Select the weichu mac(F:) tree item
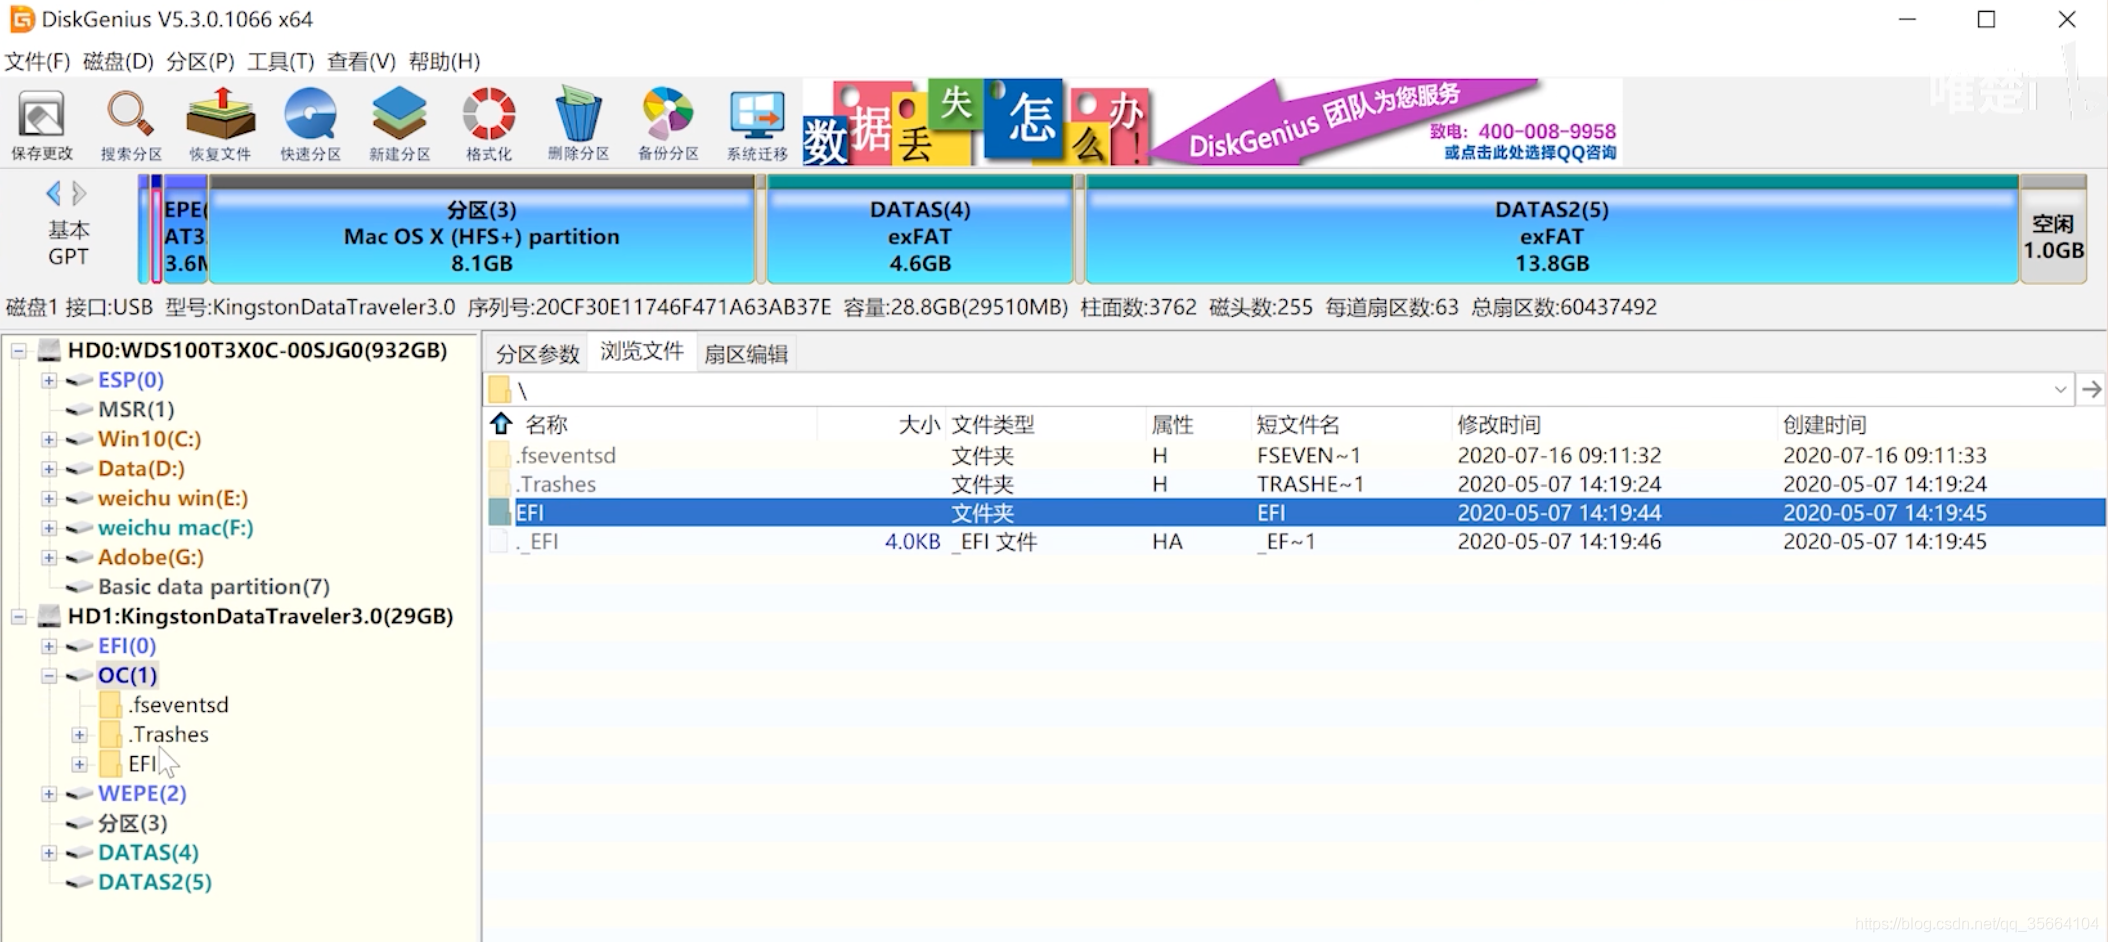Screen dimensions: 2108x942 coord(175,527)
